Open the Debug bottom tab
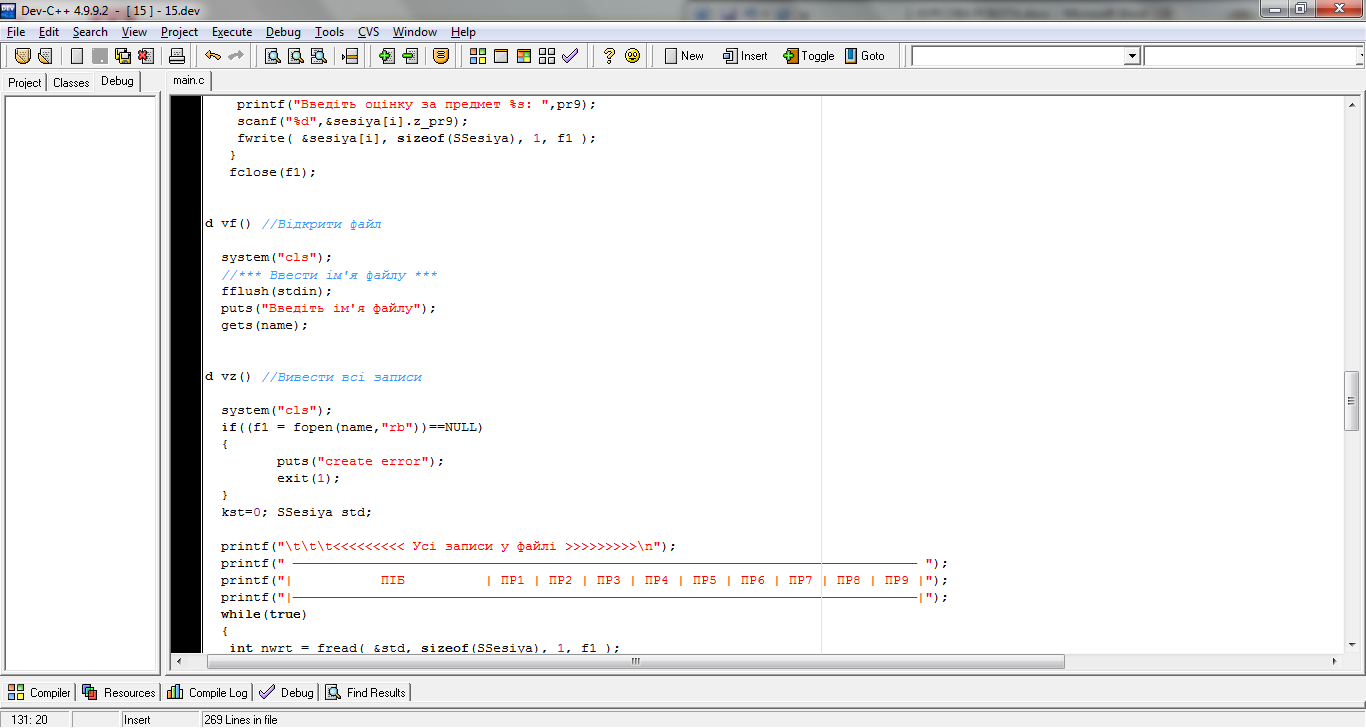This screenshot has height=728, width=1366. click(286, 692)
